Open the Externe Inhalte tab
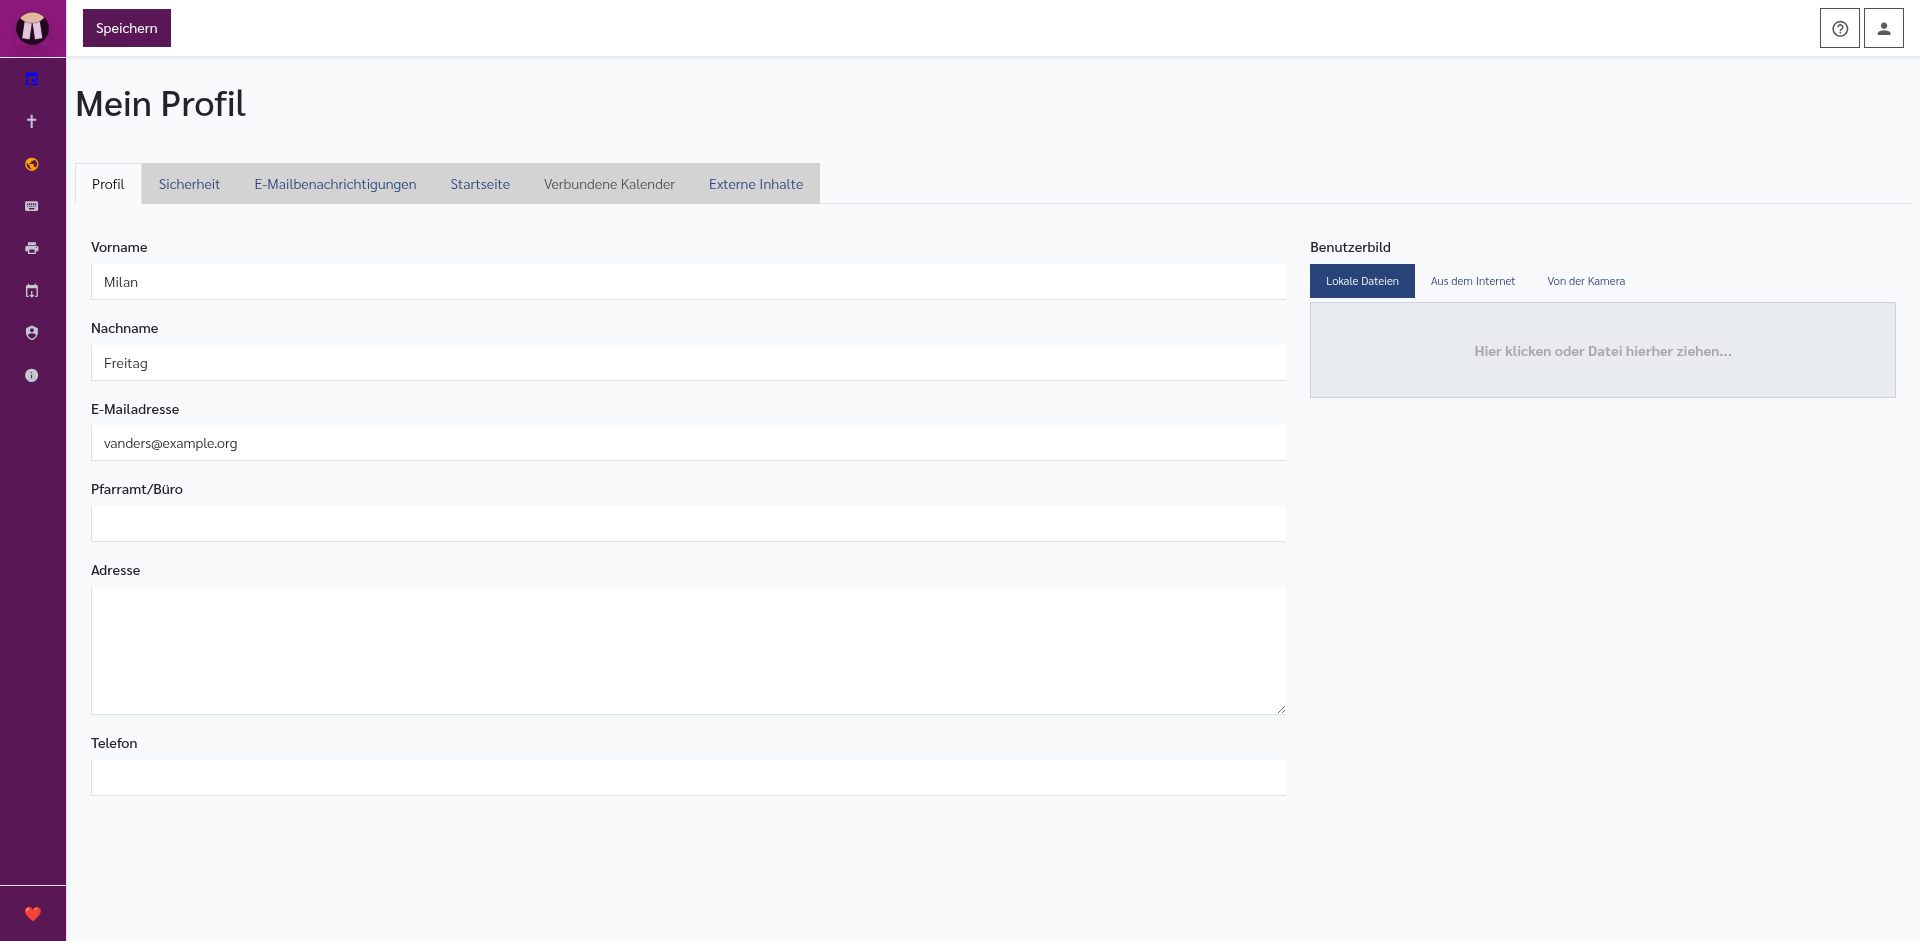This screenshot has height=941, width=1920. (x=756, y=184)
